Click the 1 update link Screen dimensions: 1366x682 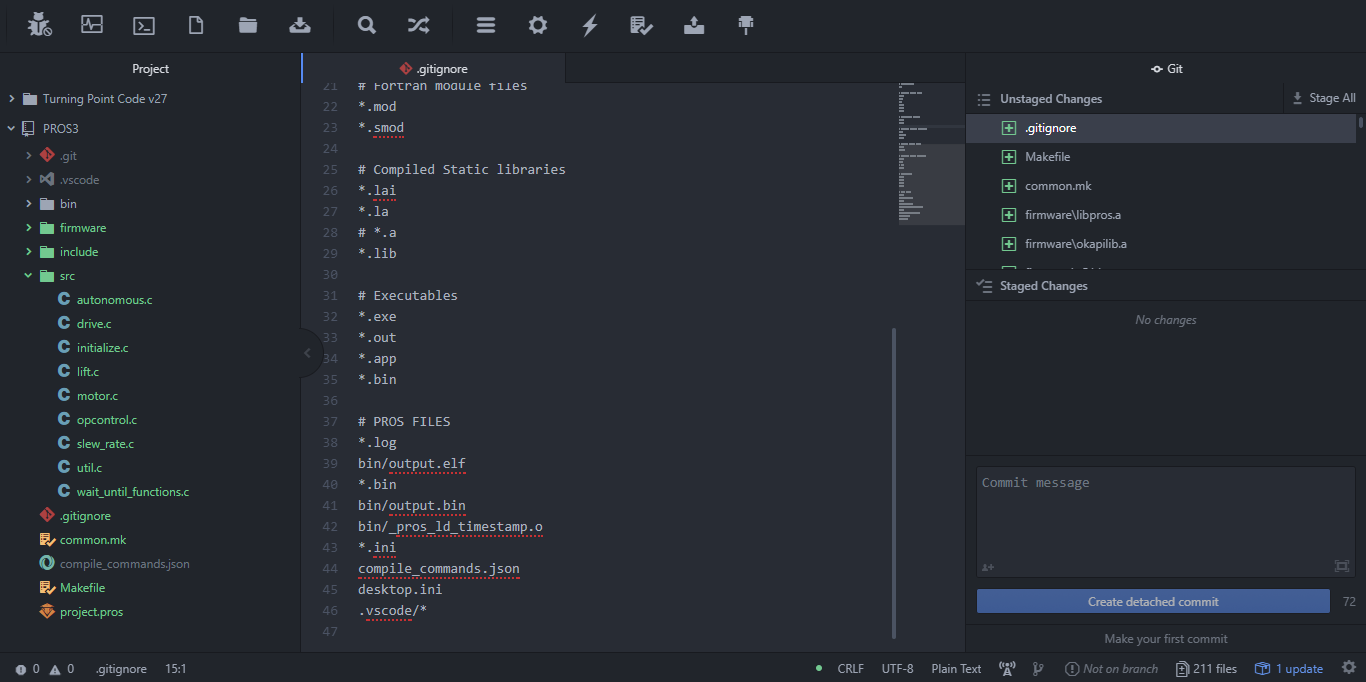tap(1290, 669)
